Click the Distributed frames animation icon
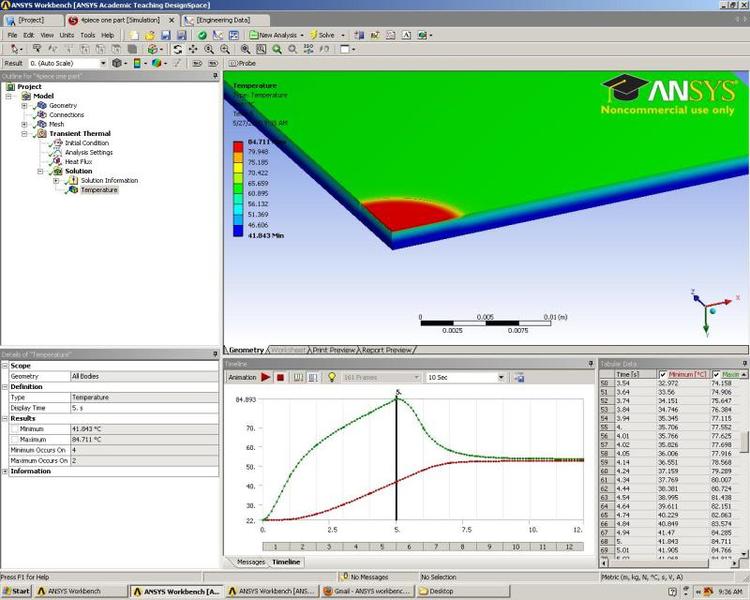The width and height of the screenshot is (750, 600). point(298,378)
